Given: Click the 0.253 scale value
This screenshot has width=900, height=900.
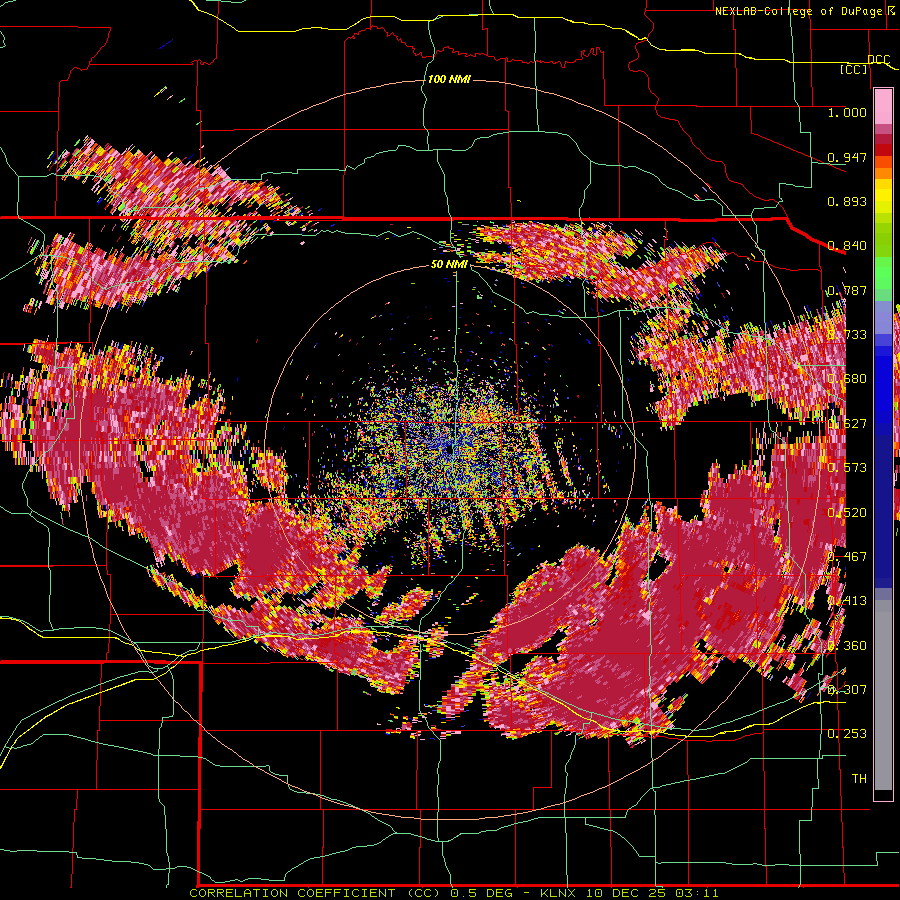Looking at the screenshot, I should coord(847,734).
